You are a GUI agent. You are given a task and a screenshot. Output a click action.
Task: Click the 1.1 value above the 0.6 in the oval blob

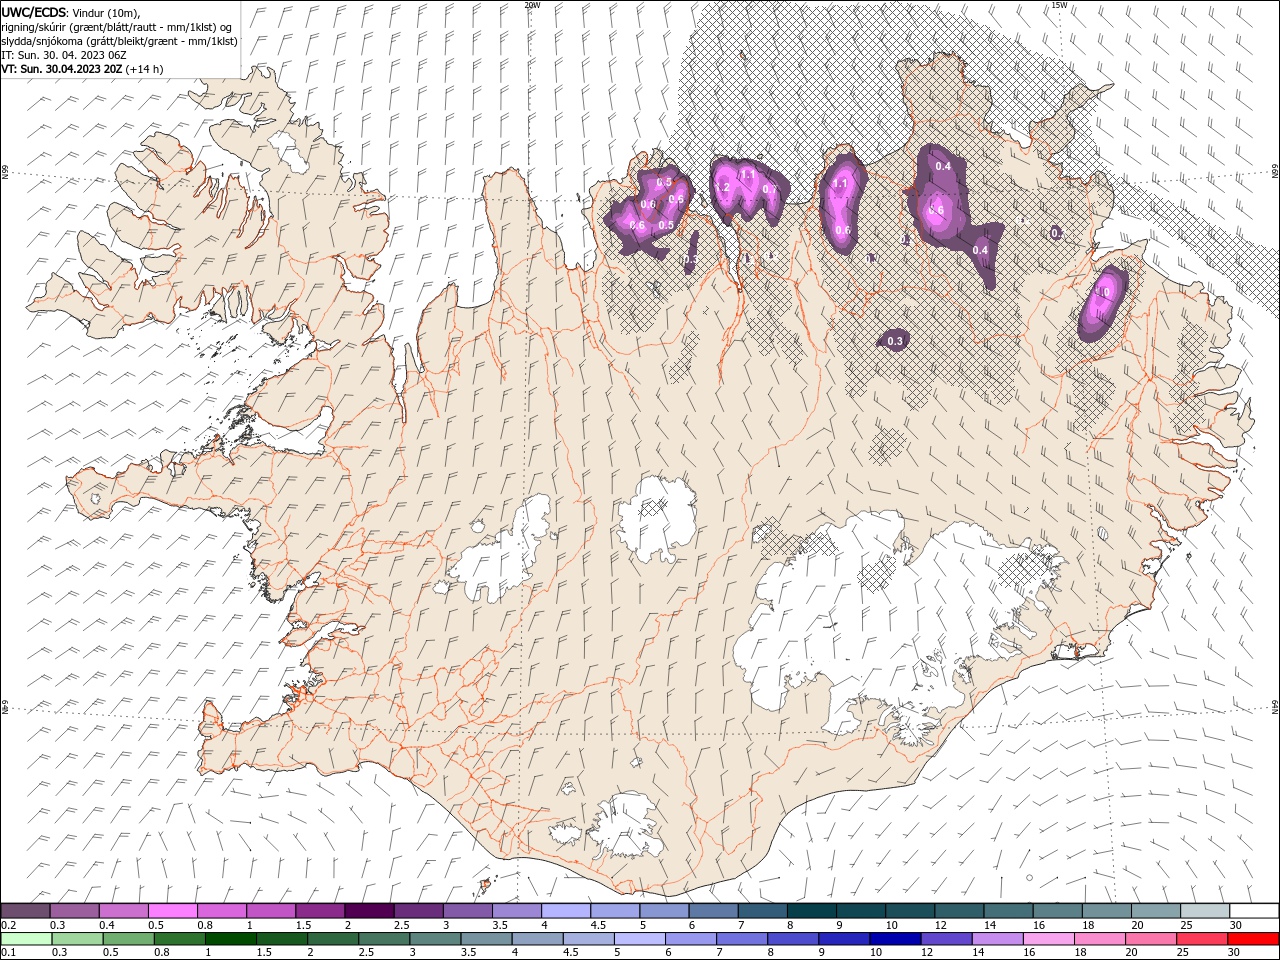click(840, 184)
